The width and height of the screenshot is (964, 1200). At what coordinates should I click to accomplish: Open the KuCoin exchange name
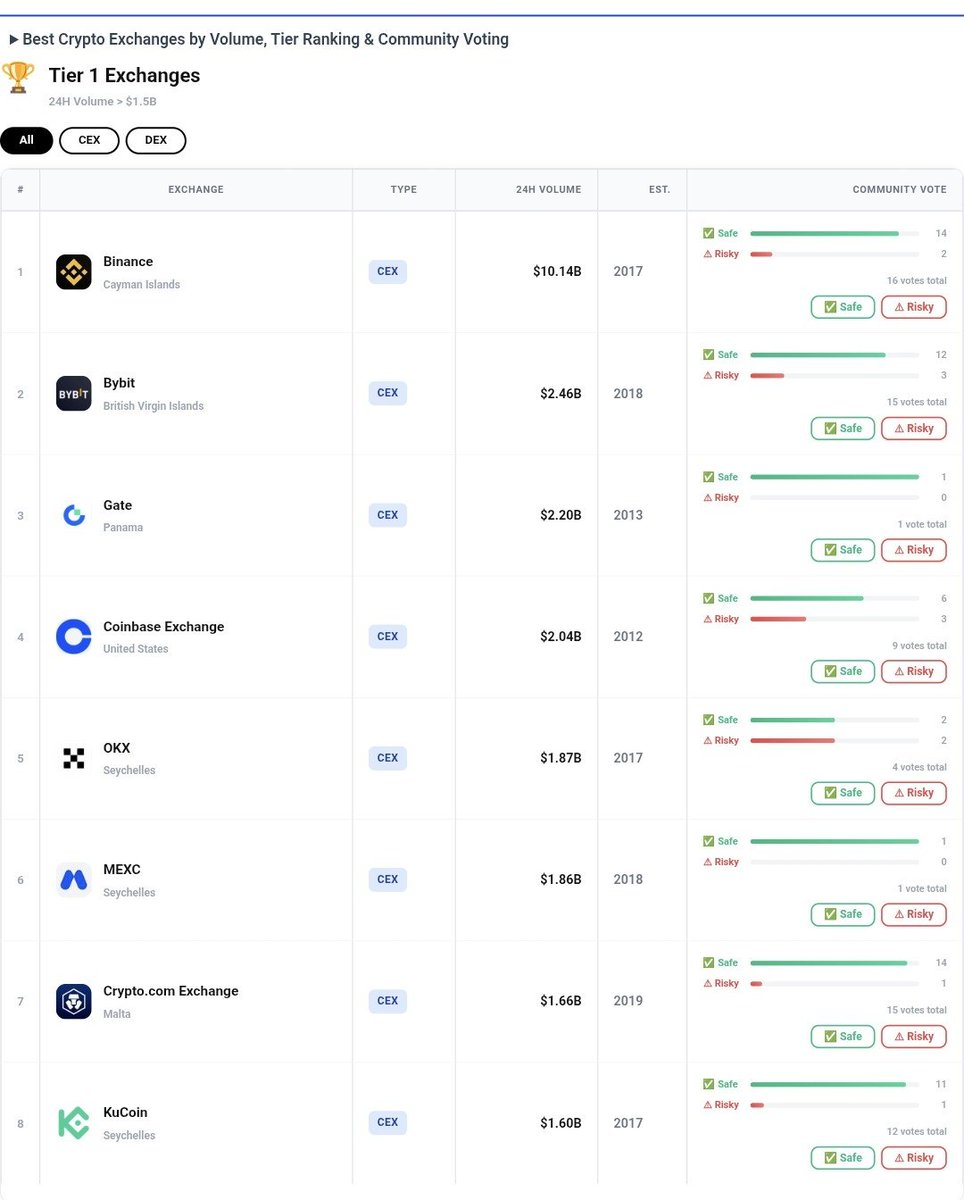[x=125, y=1112]
